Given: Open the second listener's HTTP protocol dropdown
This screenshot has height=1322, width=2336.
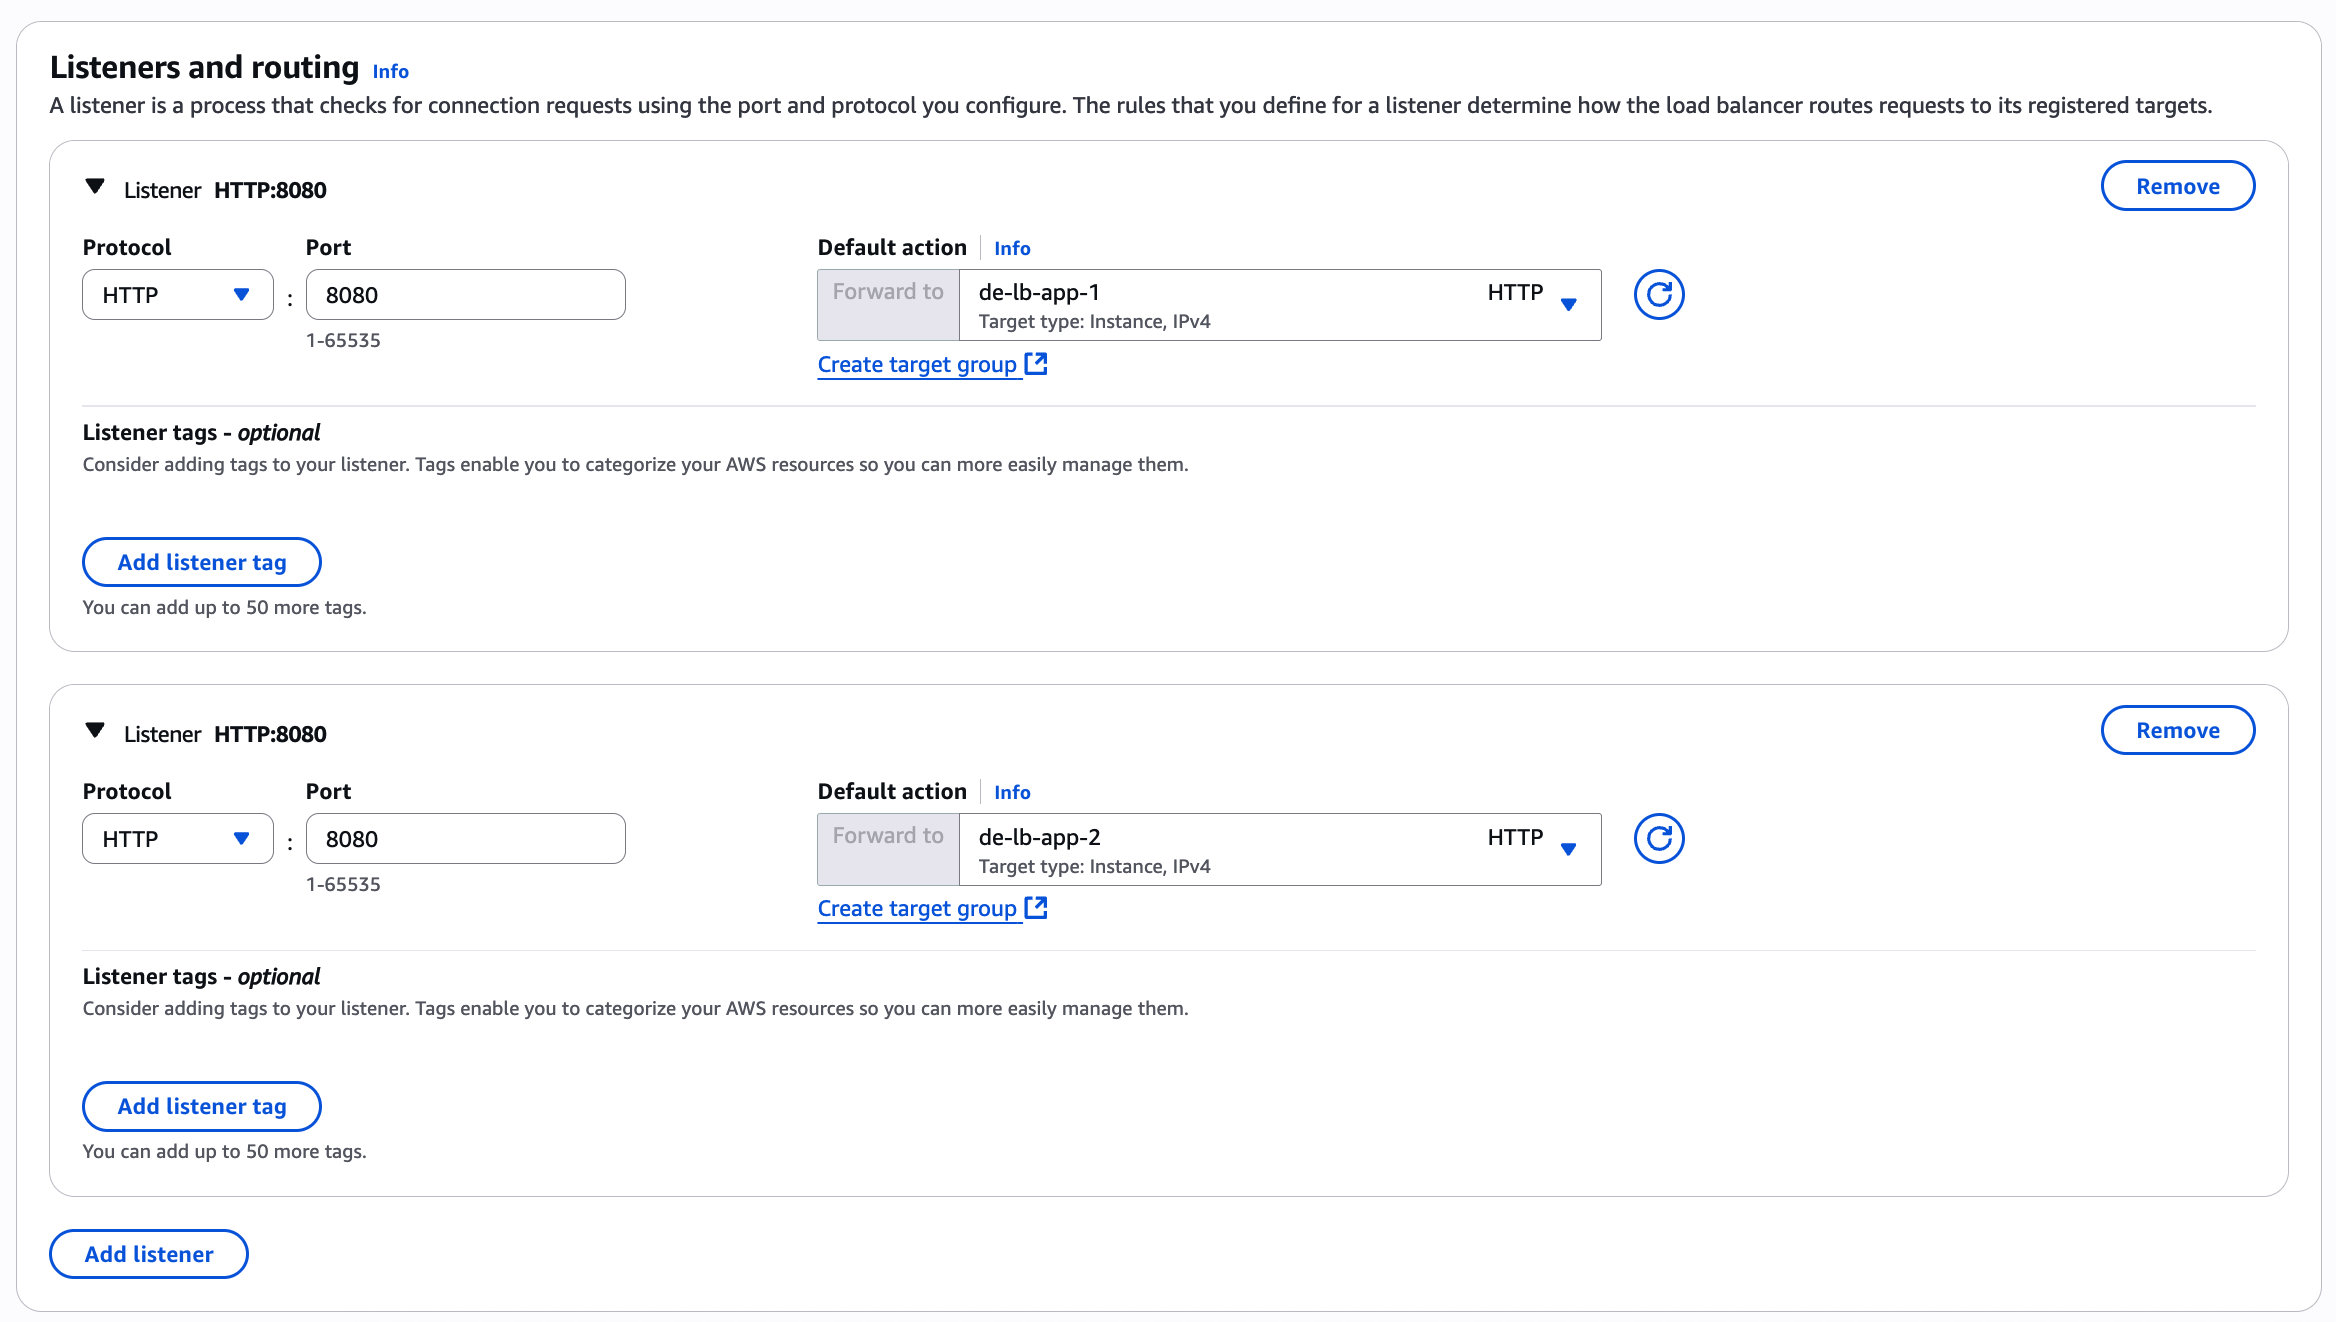Looking at the screenshot, I should click(x=177, y=839).
